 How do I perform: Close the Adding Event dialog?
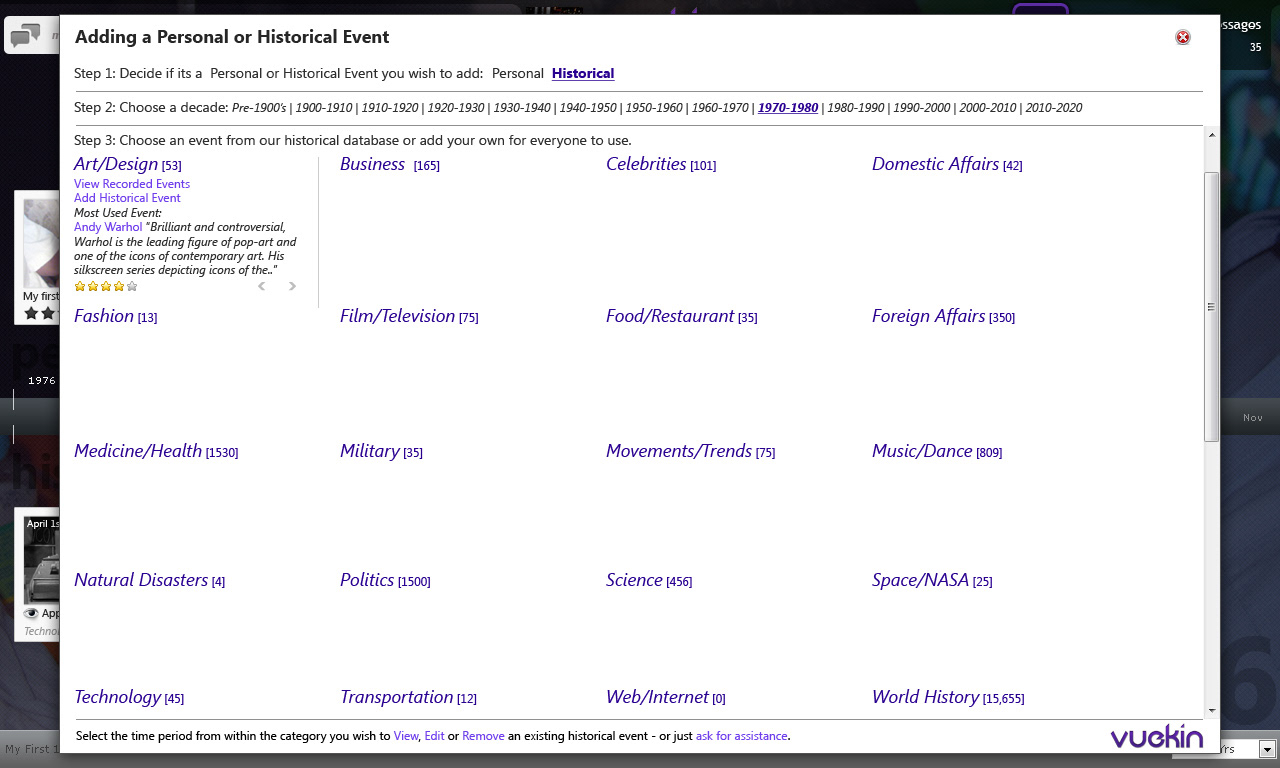[1183, 38]
